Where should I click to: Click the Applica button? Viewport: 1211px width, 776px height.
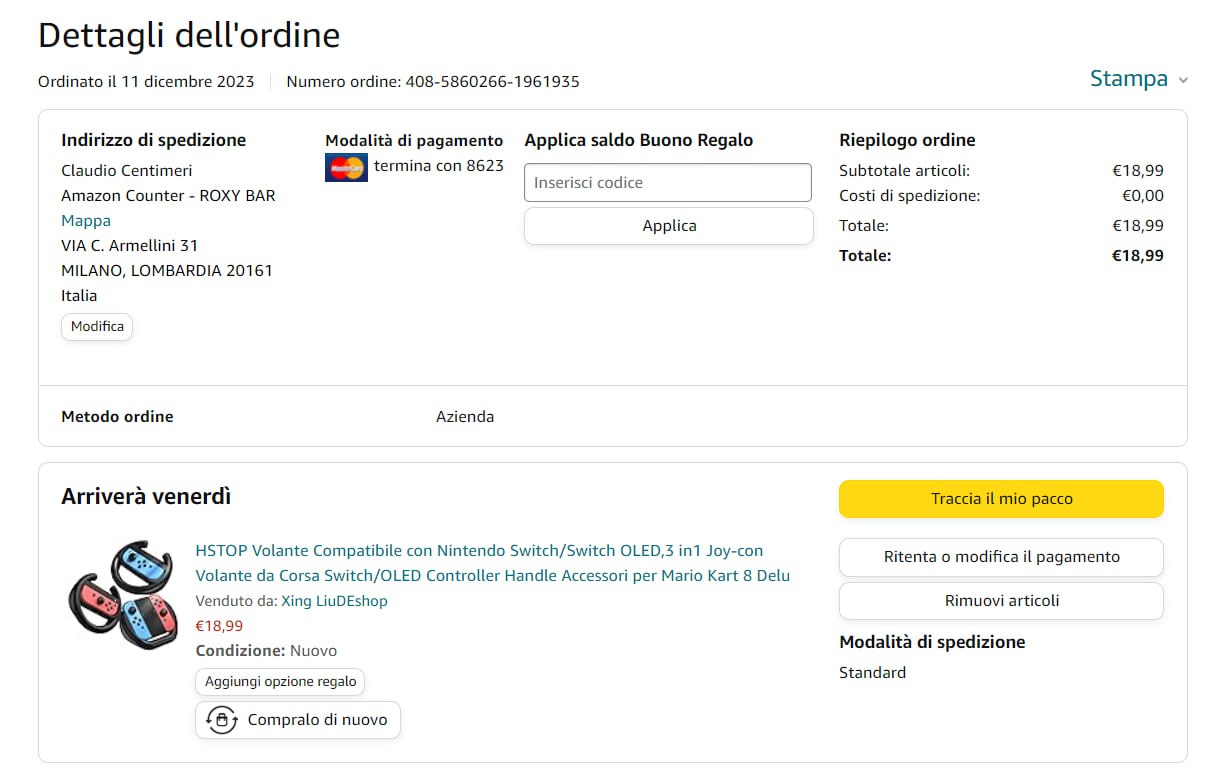668,226
